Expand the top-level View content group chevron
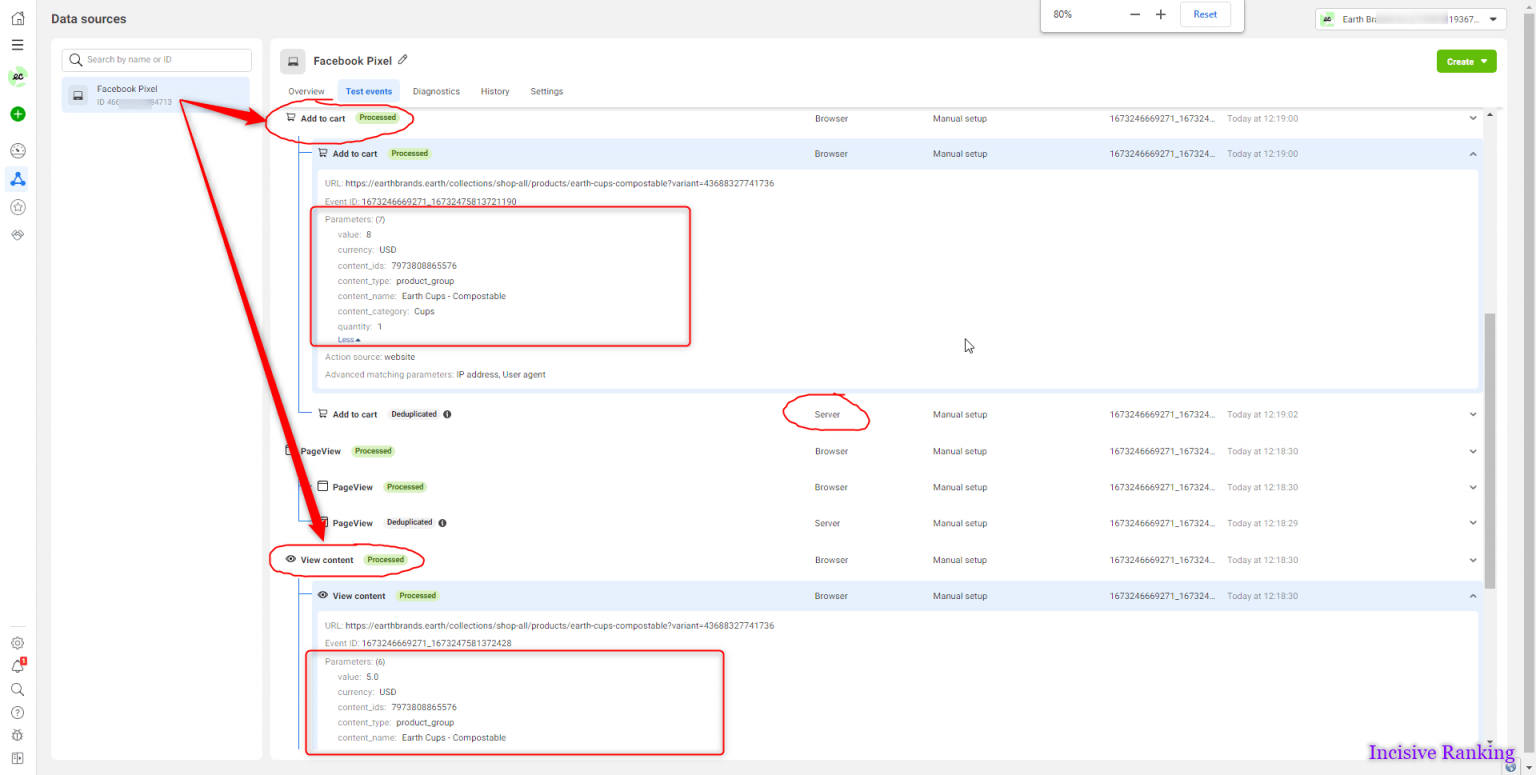 (x=1472, y=560)
